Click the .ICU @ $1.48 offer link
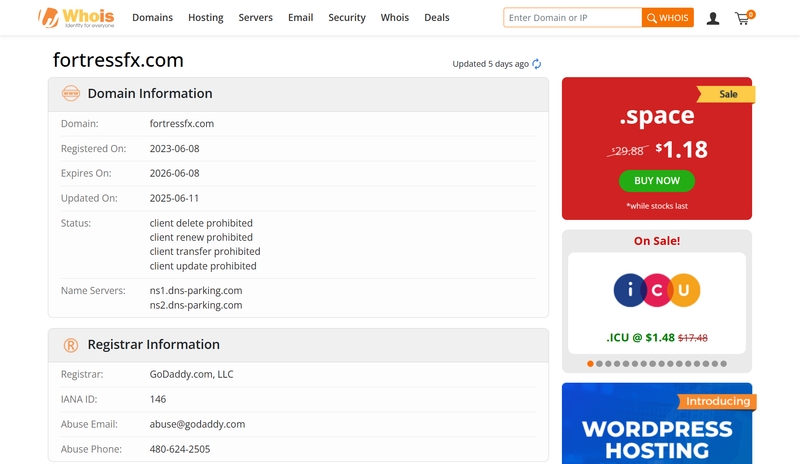The height and width of the screenshot is (464, 800). 657,337
